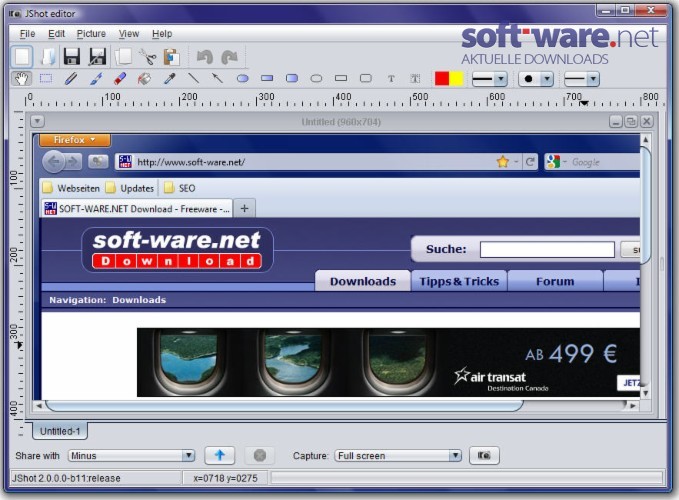Select the outline rounded rectangle tool
The height and width of the screenshot is (500, 679).
pyautogui.click(x=366, y=78)
